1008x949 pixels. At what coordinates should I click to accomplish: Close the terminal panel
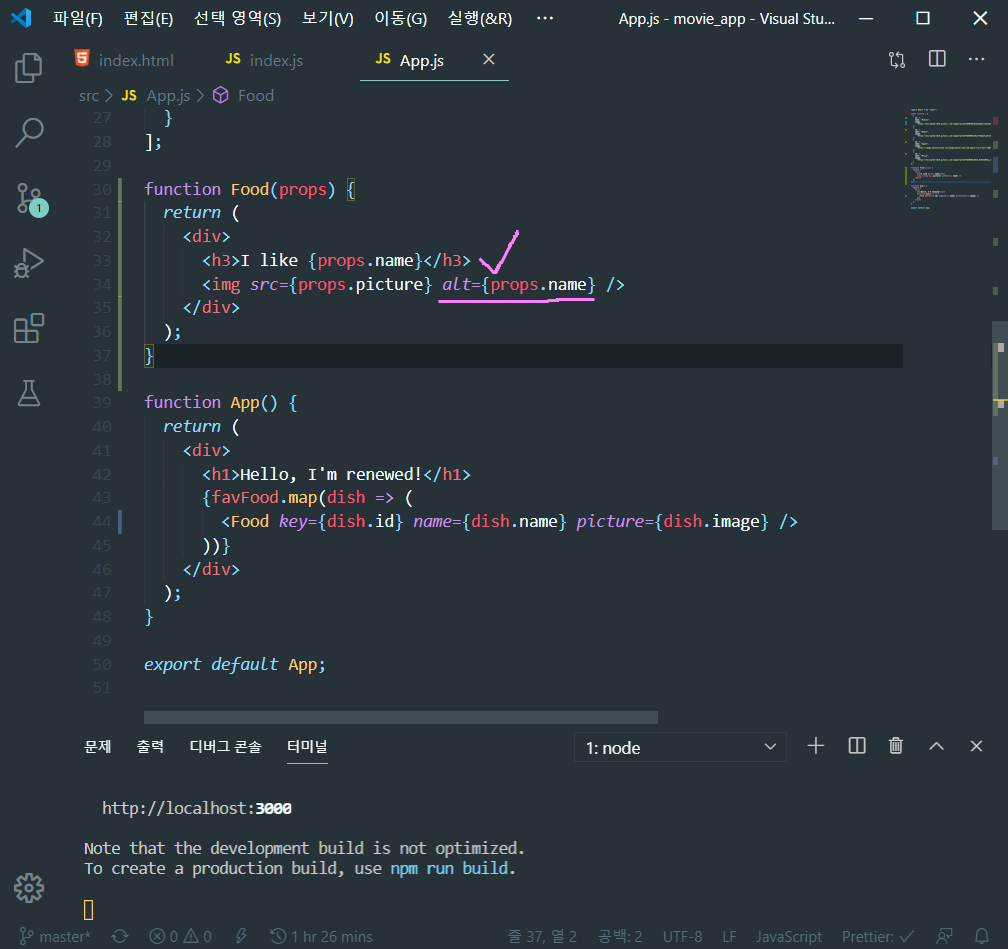976,746
